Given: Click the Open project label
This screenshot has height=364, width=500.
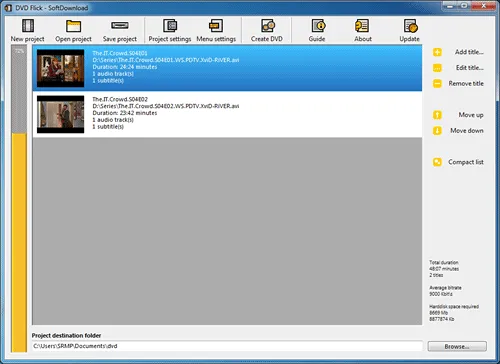Looking at the screenshot, I should (x=73, y=39).
